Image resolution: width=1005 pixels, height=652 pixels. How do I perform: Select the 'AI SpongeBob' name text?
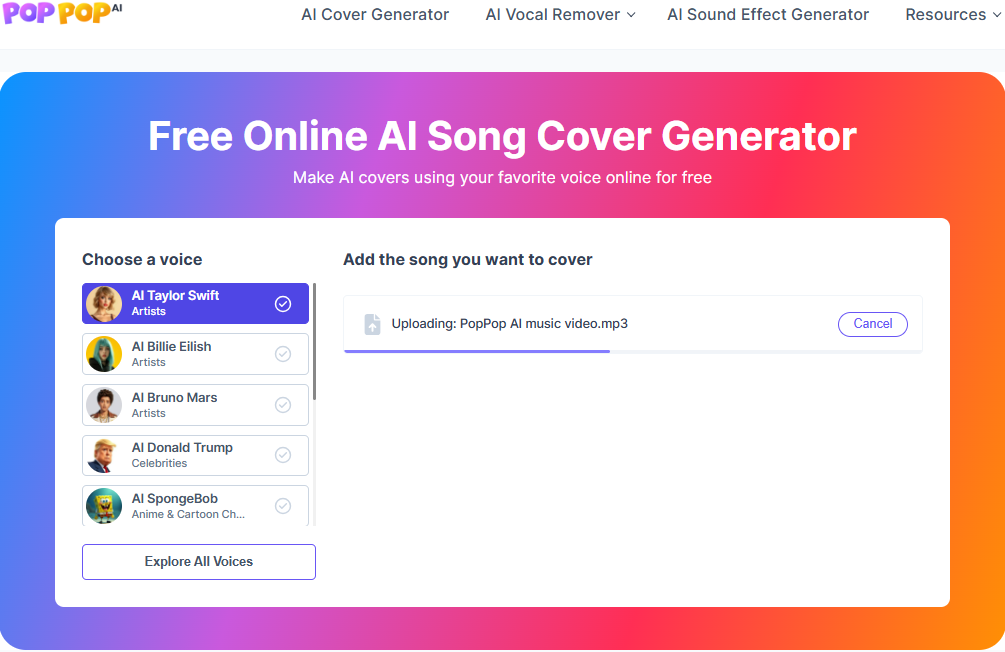click(174, 499)
